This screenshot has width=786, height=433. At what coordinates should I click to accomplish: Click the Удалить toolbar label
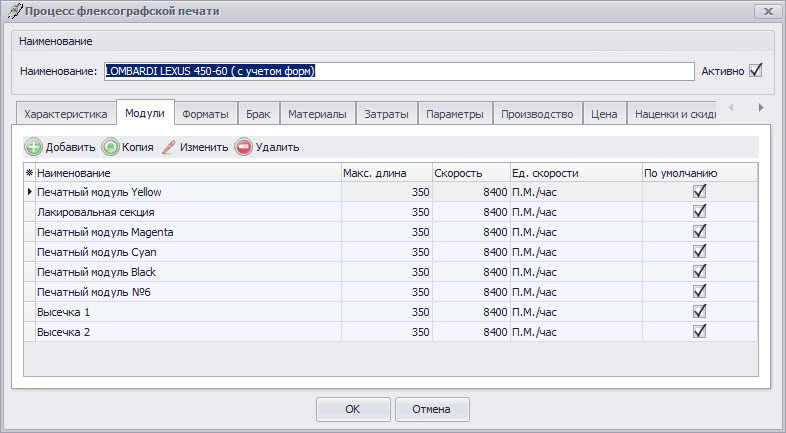coord(278,147)
